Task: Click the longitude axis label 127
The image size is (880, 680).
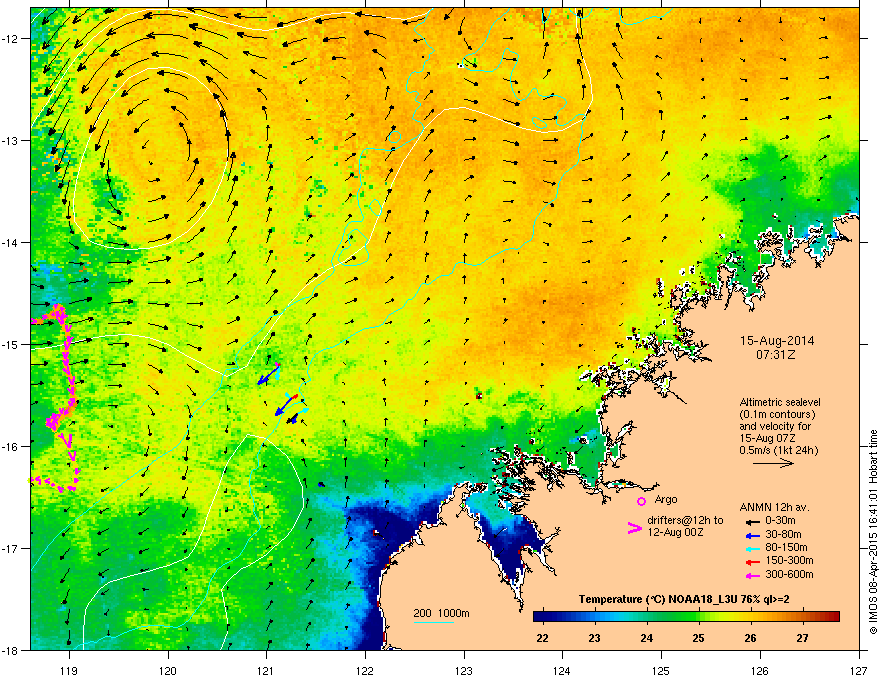Action: tap(859, 670)
